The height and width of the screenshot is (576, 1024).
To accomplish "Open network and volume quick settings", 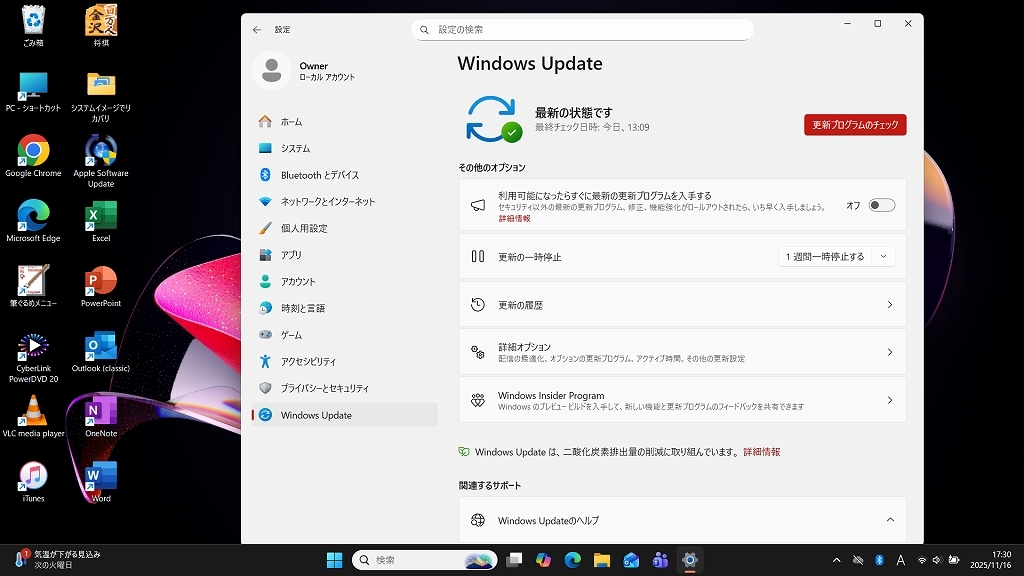I will tap(938, 560).
